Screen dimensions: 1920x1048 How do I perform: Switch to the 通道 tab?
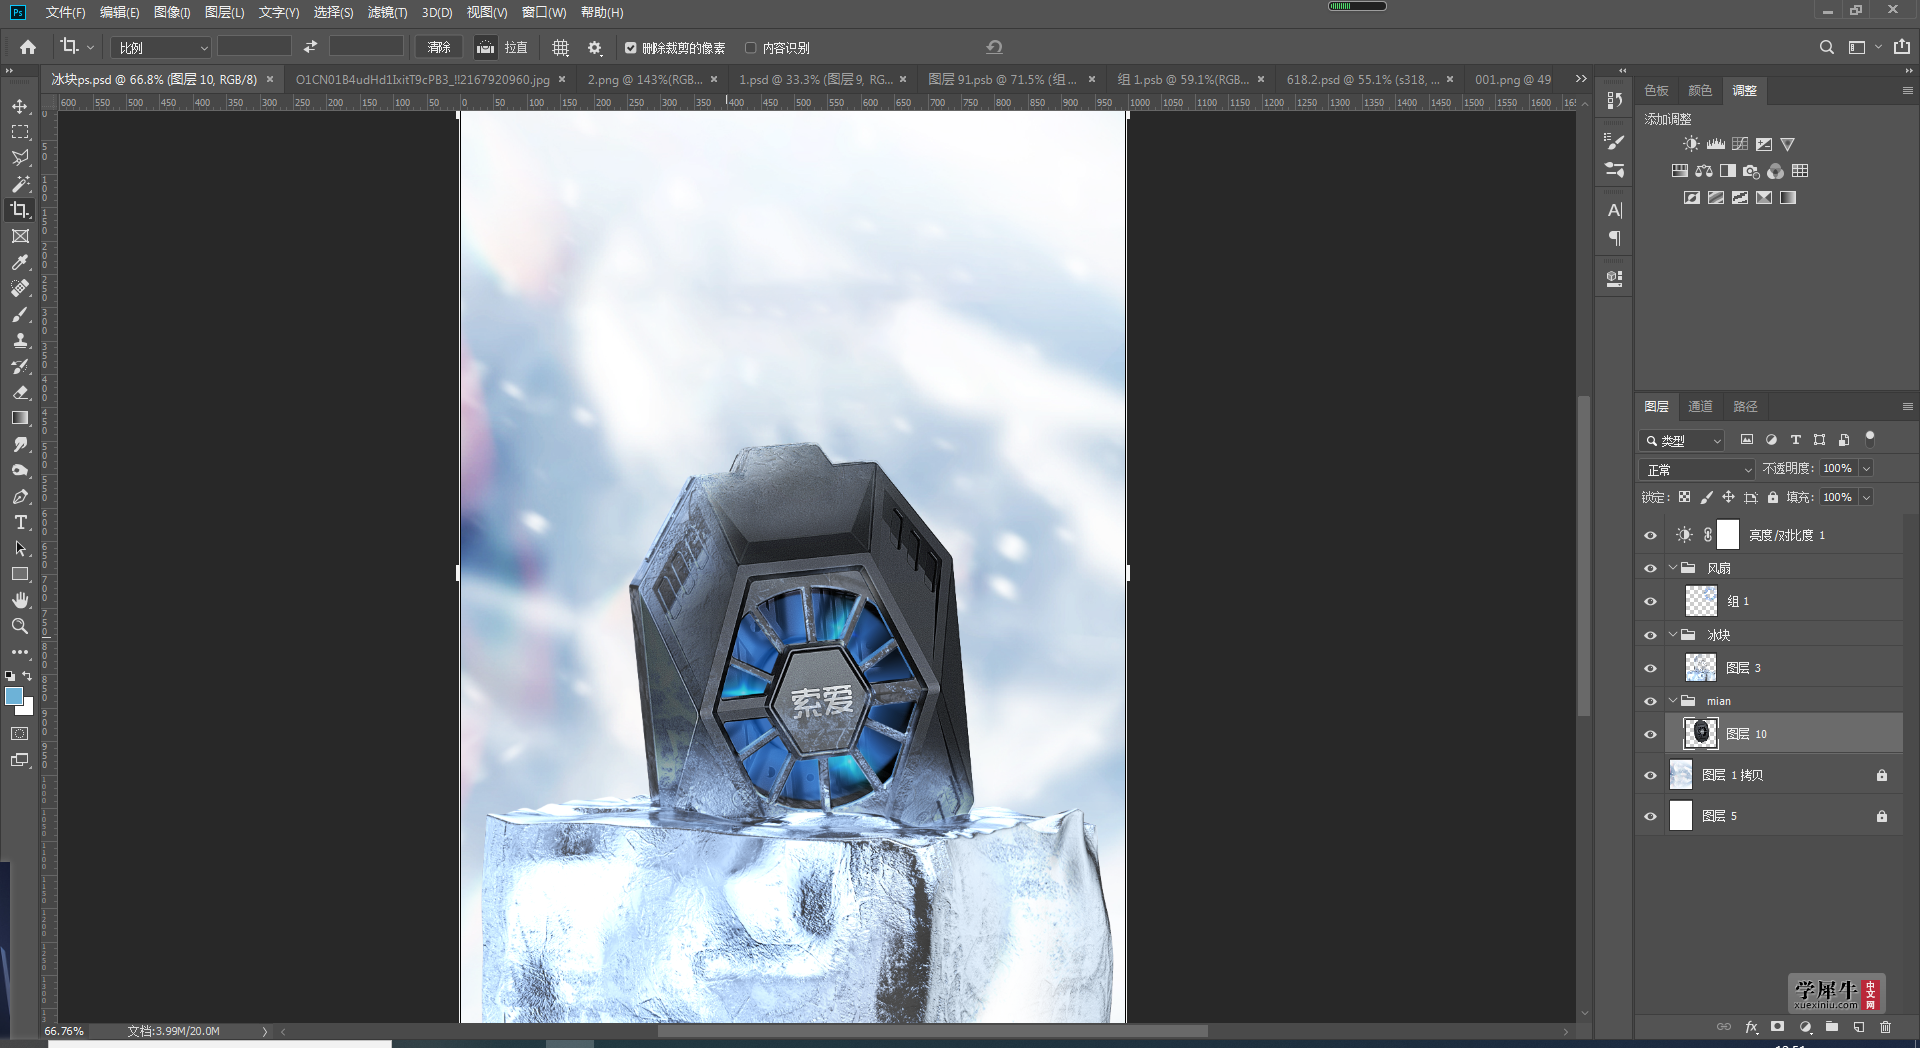coord(1700,406)
